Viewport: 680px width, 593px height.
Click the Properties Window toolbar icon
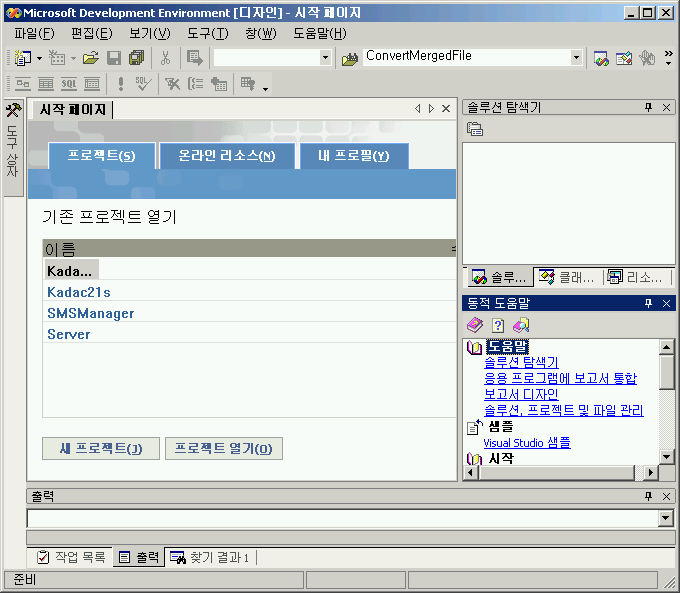point(624,58)
